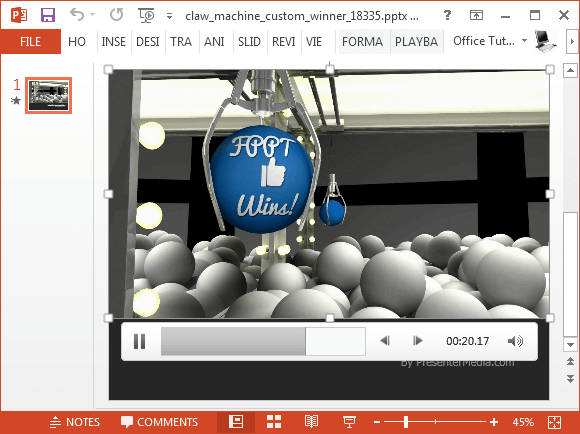580x434 pixels.
Task: Switch to the DESIGN ribbon tab
Action: (148, 41)
